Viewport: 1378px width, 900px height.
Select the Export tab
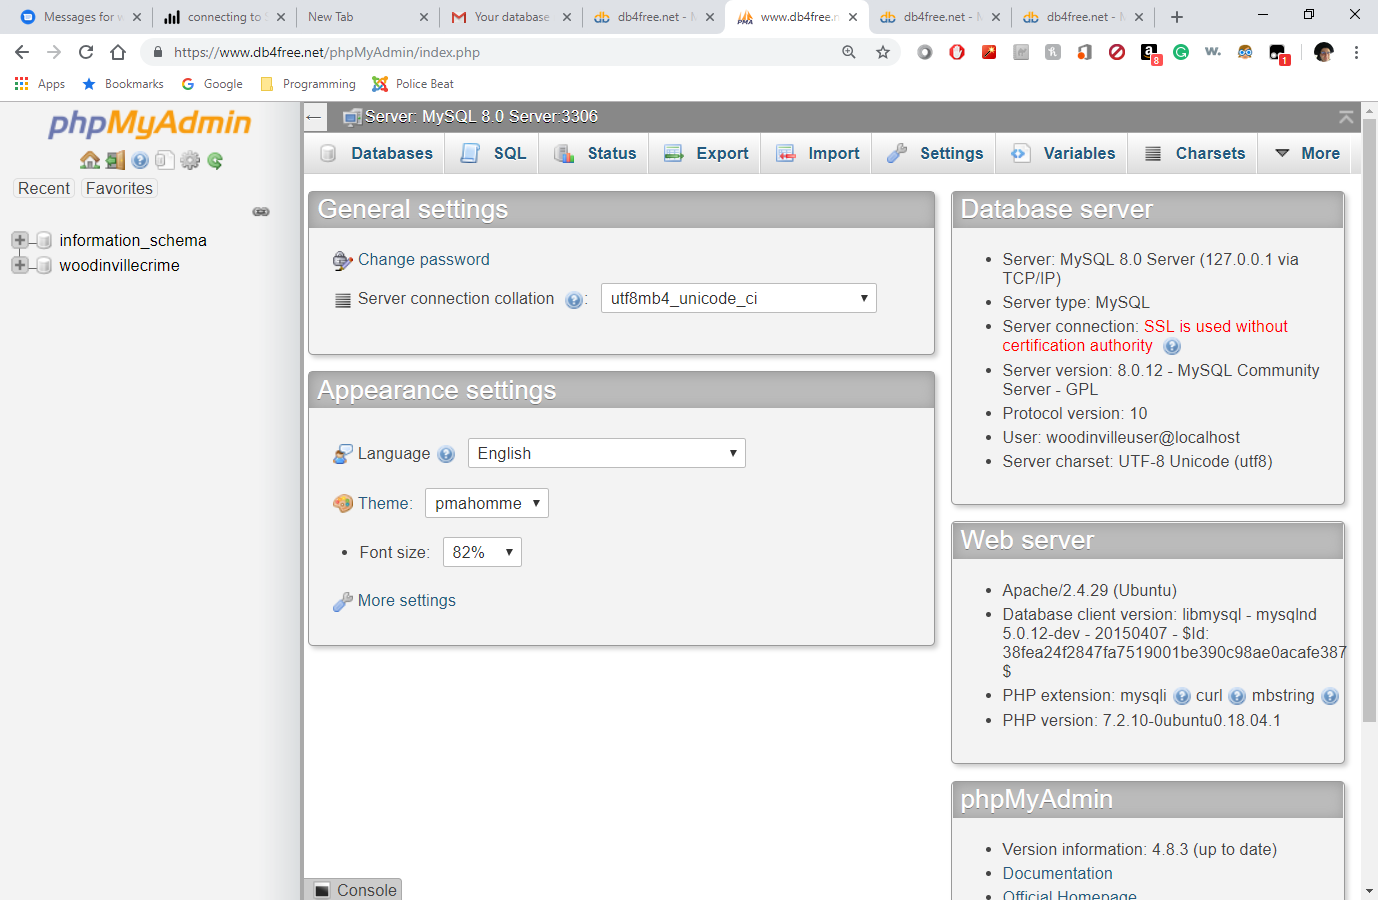tap(706, 153)
